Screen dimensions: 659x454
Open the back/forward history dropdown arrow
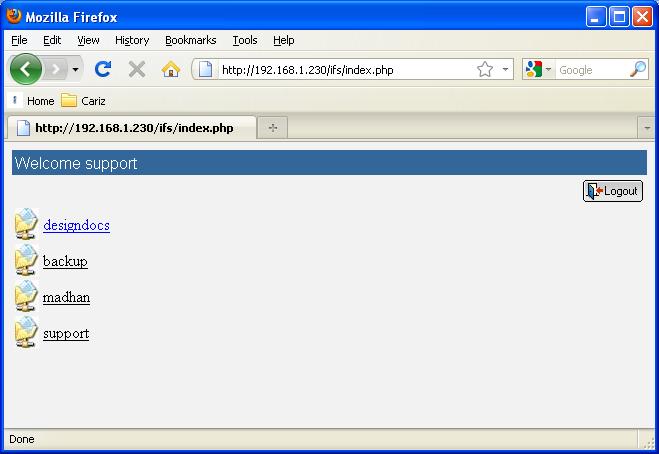(x=75, y=69)
